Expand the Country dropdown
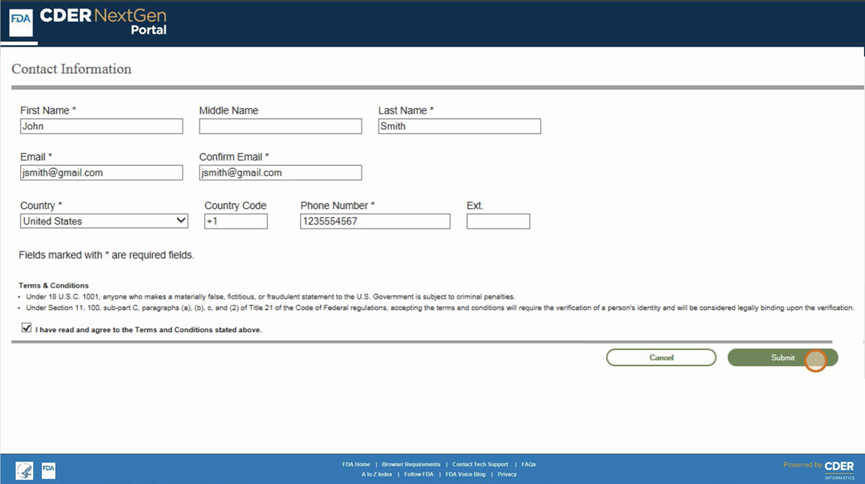The image size is (865, 484). tap(104, 221)
